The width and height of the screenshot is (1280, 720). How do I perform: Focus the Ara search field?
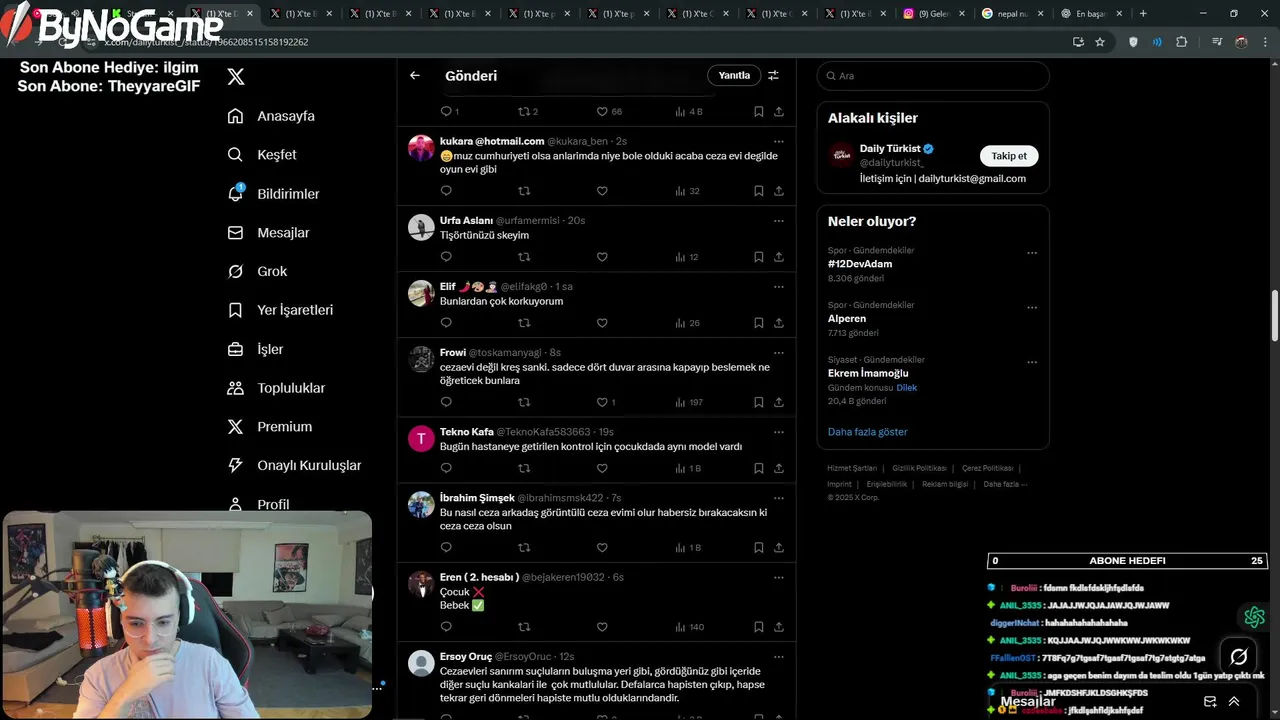(x=933, y=75)
